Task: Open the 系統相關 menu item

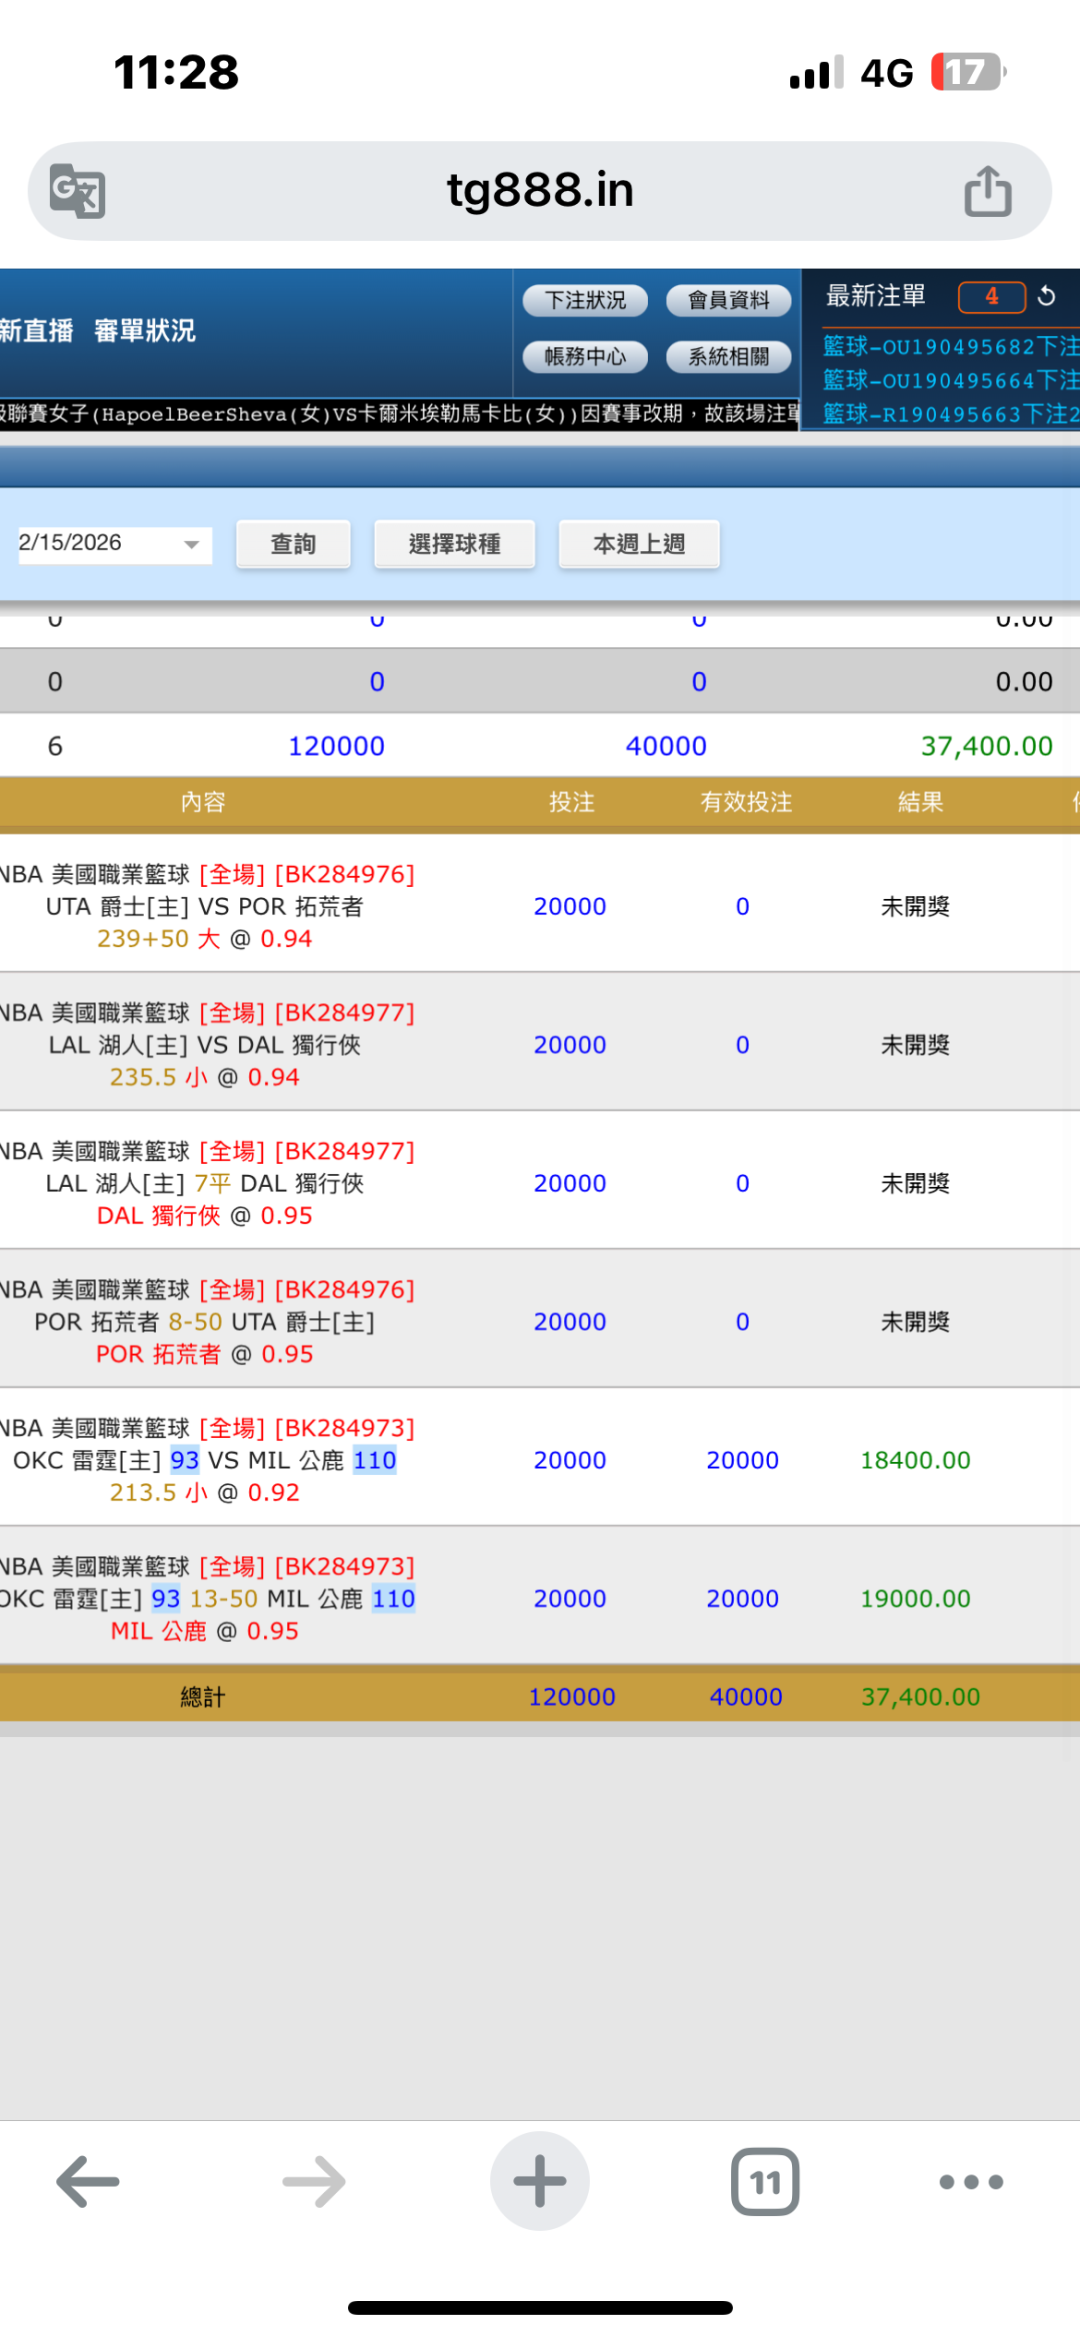Action: pyautogui.click(x=729, y=356)
